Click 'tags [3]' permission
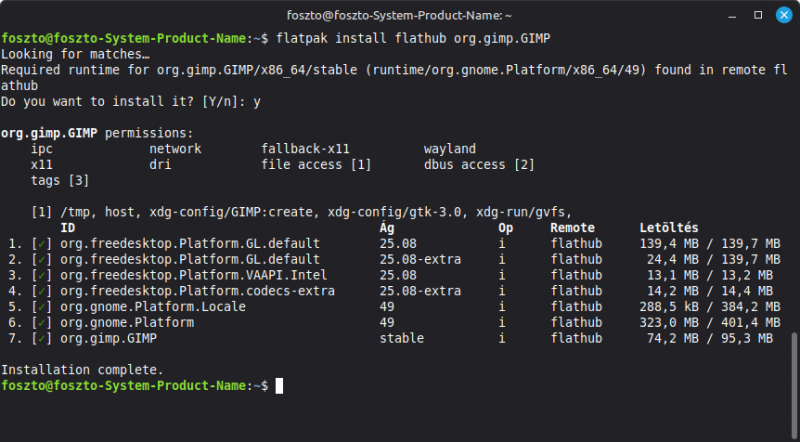The image size is (800, 442). 60,181
